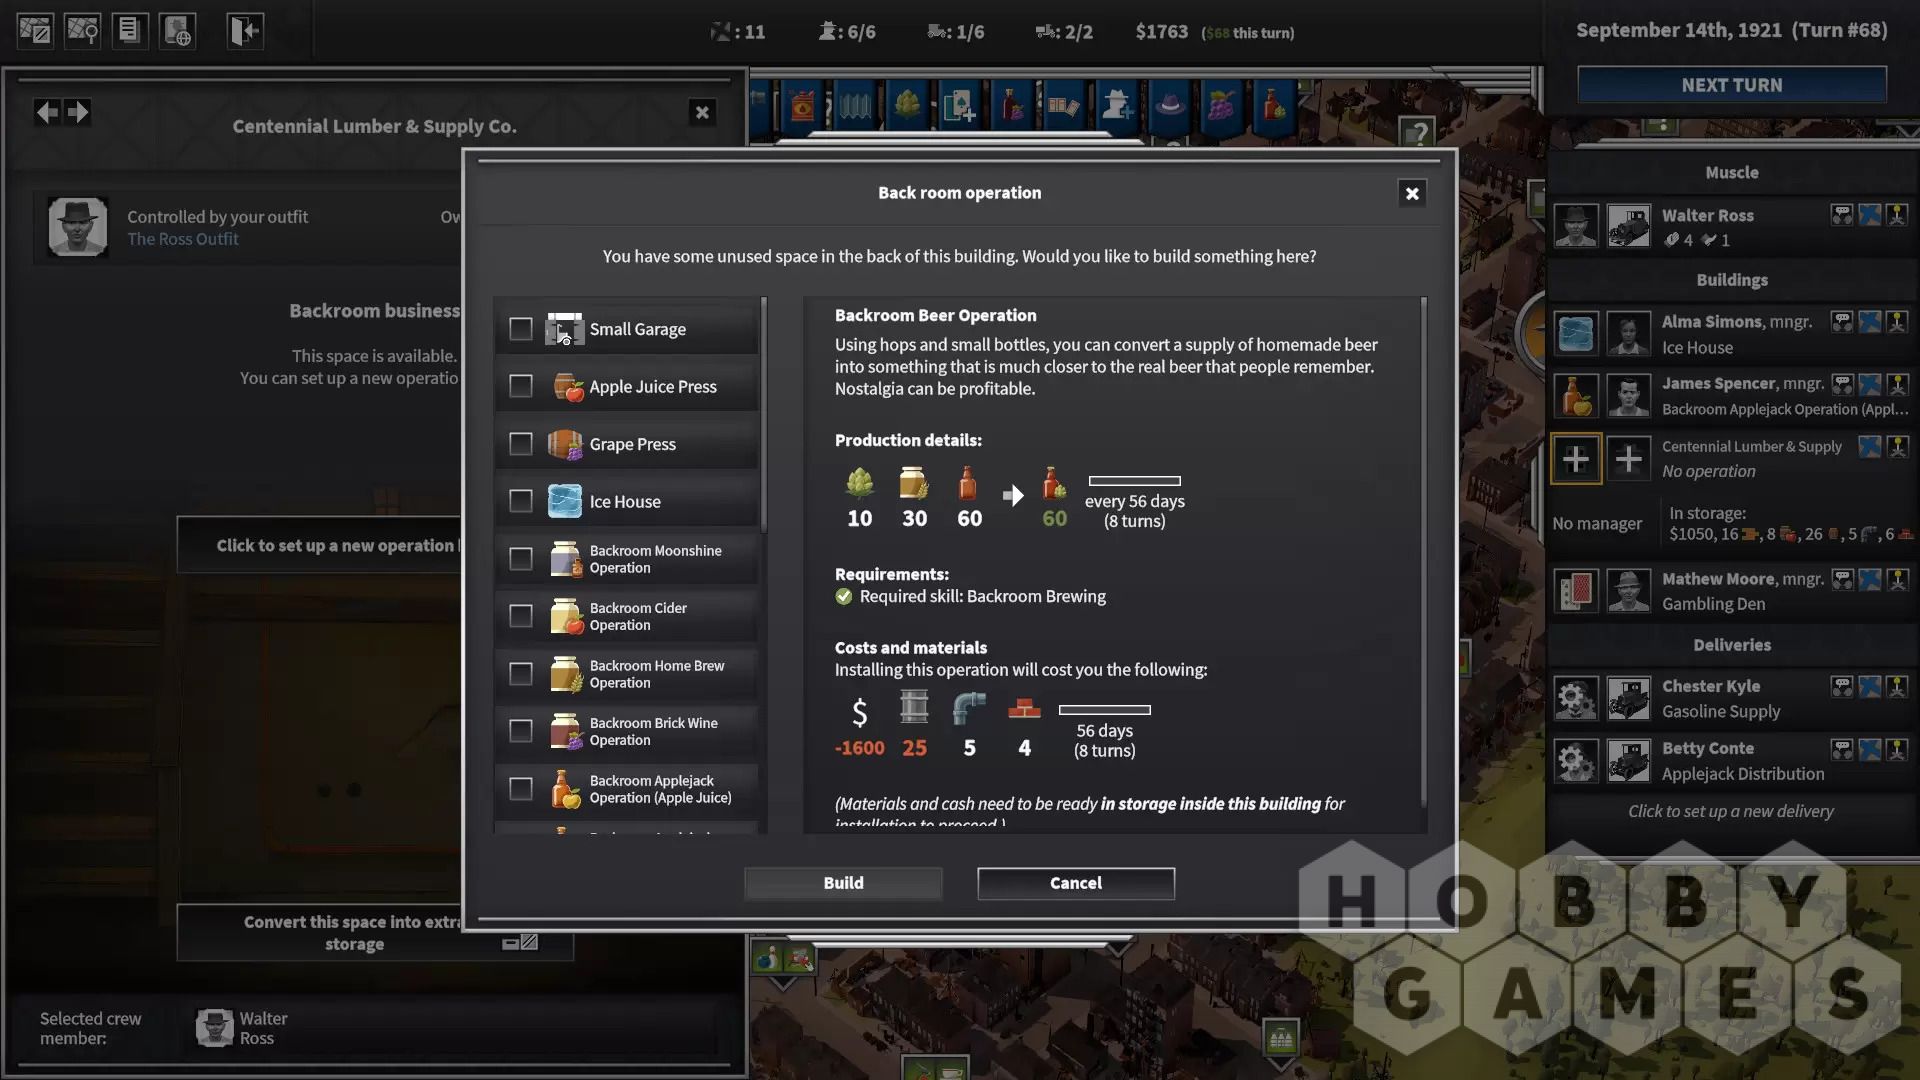This screenshot has width=1920, height=1080.
Task: Click the '$1763' cash display
Action: (1162, 32)
